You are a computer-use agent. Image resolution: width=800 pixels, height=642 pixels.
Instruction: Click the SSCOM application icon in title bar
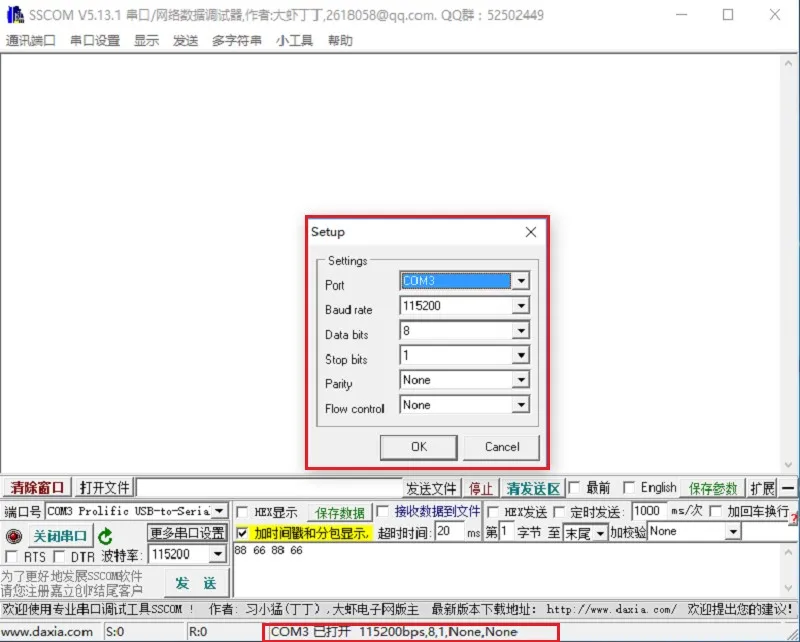[15, 15]
